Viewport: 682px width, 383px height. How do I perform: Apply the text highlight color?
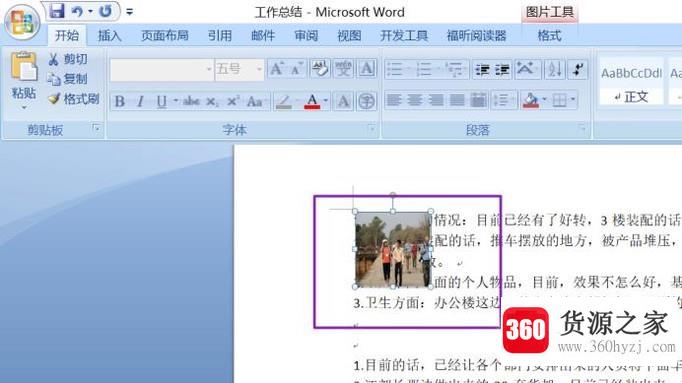(x=284, y=102)
